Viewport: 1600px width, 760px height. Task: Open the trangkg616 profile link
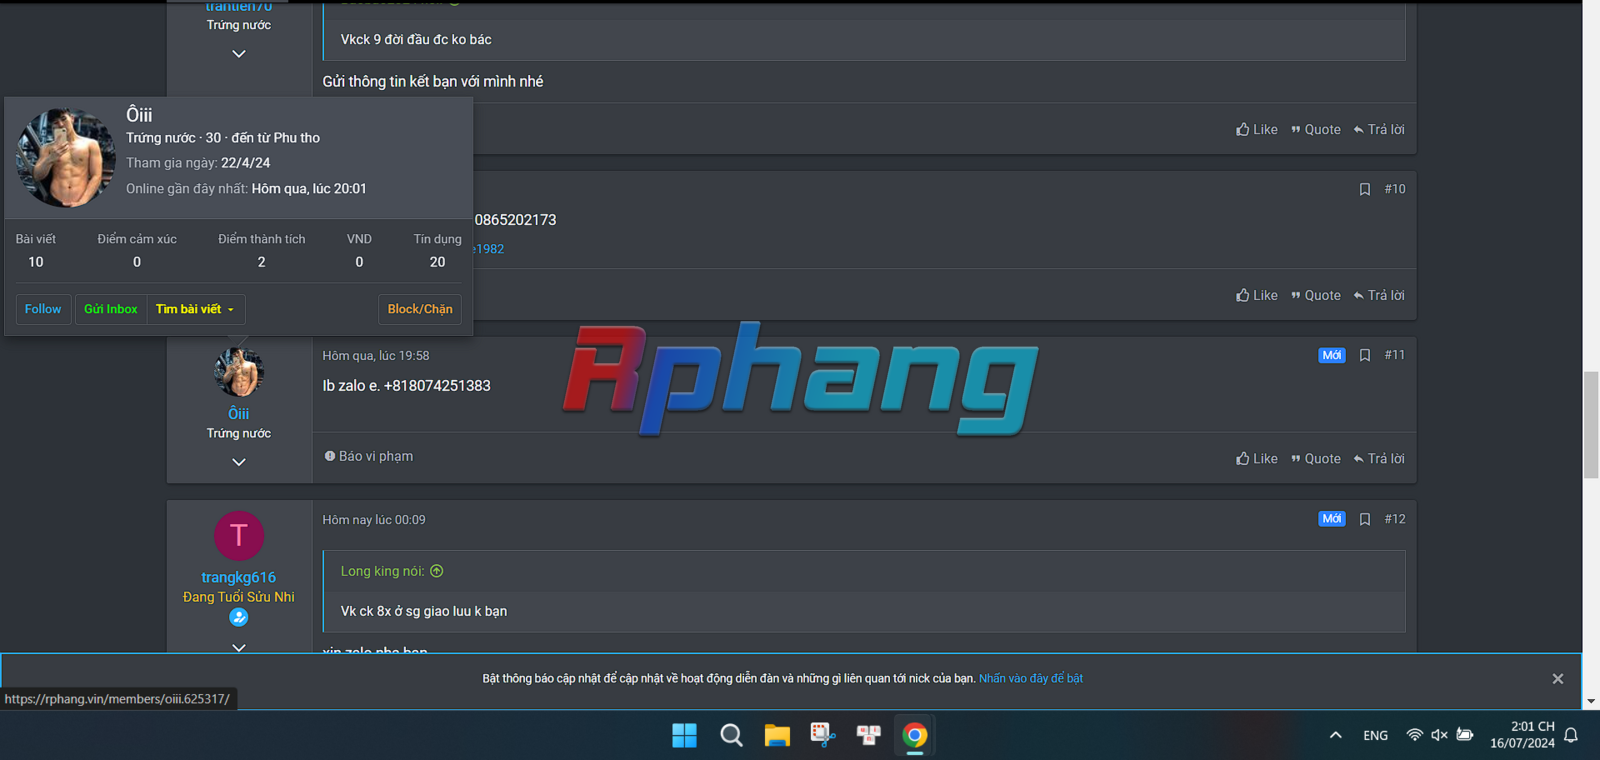(x=239, y=577)
